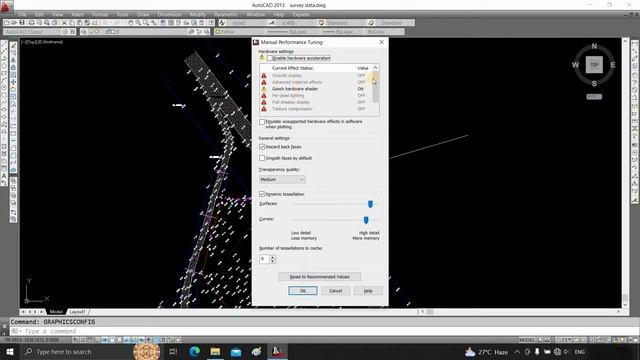Check Emulate unsupported hardware effects option
Image resolution: width=640 pixels, height=360 pixels.
pos(262,122)
